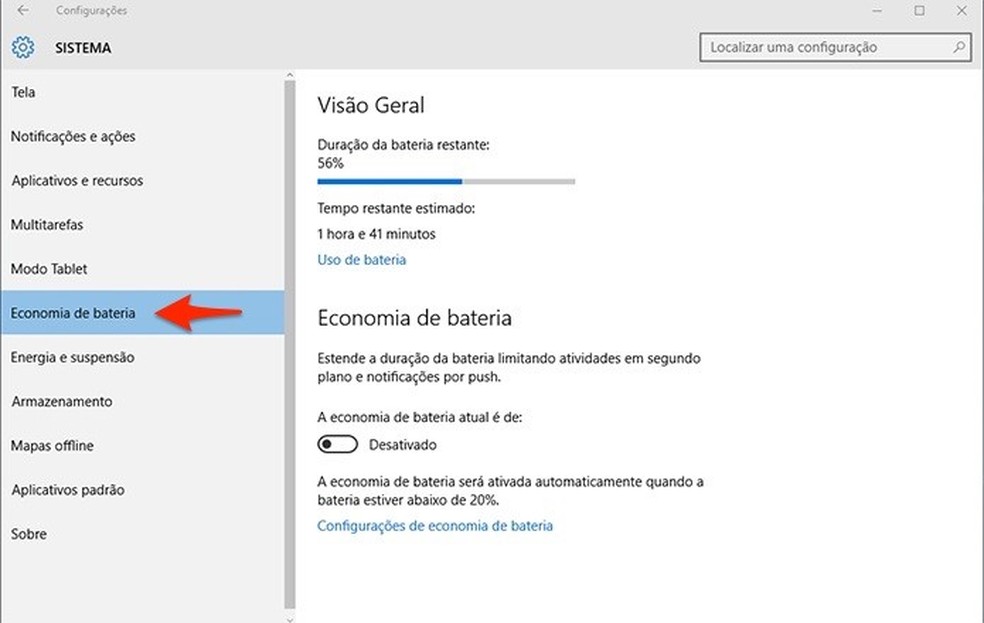Enable the Economia de bateria toggle
The image size is (984, 623).
pos(337,443)
